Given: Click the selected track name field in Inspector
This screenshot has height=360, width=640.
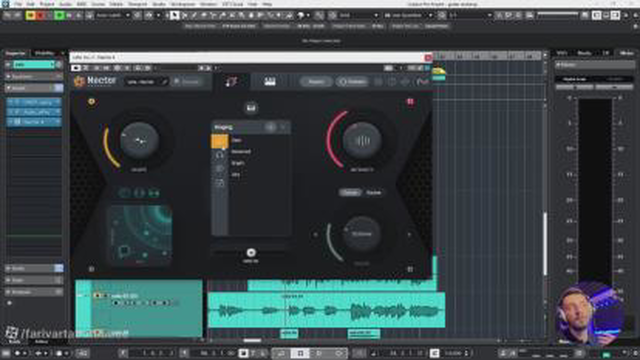Looking at the screenshot, I should click(x=33, y=64).
